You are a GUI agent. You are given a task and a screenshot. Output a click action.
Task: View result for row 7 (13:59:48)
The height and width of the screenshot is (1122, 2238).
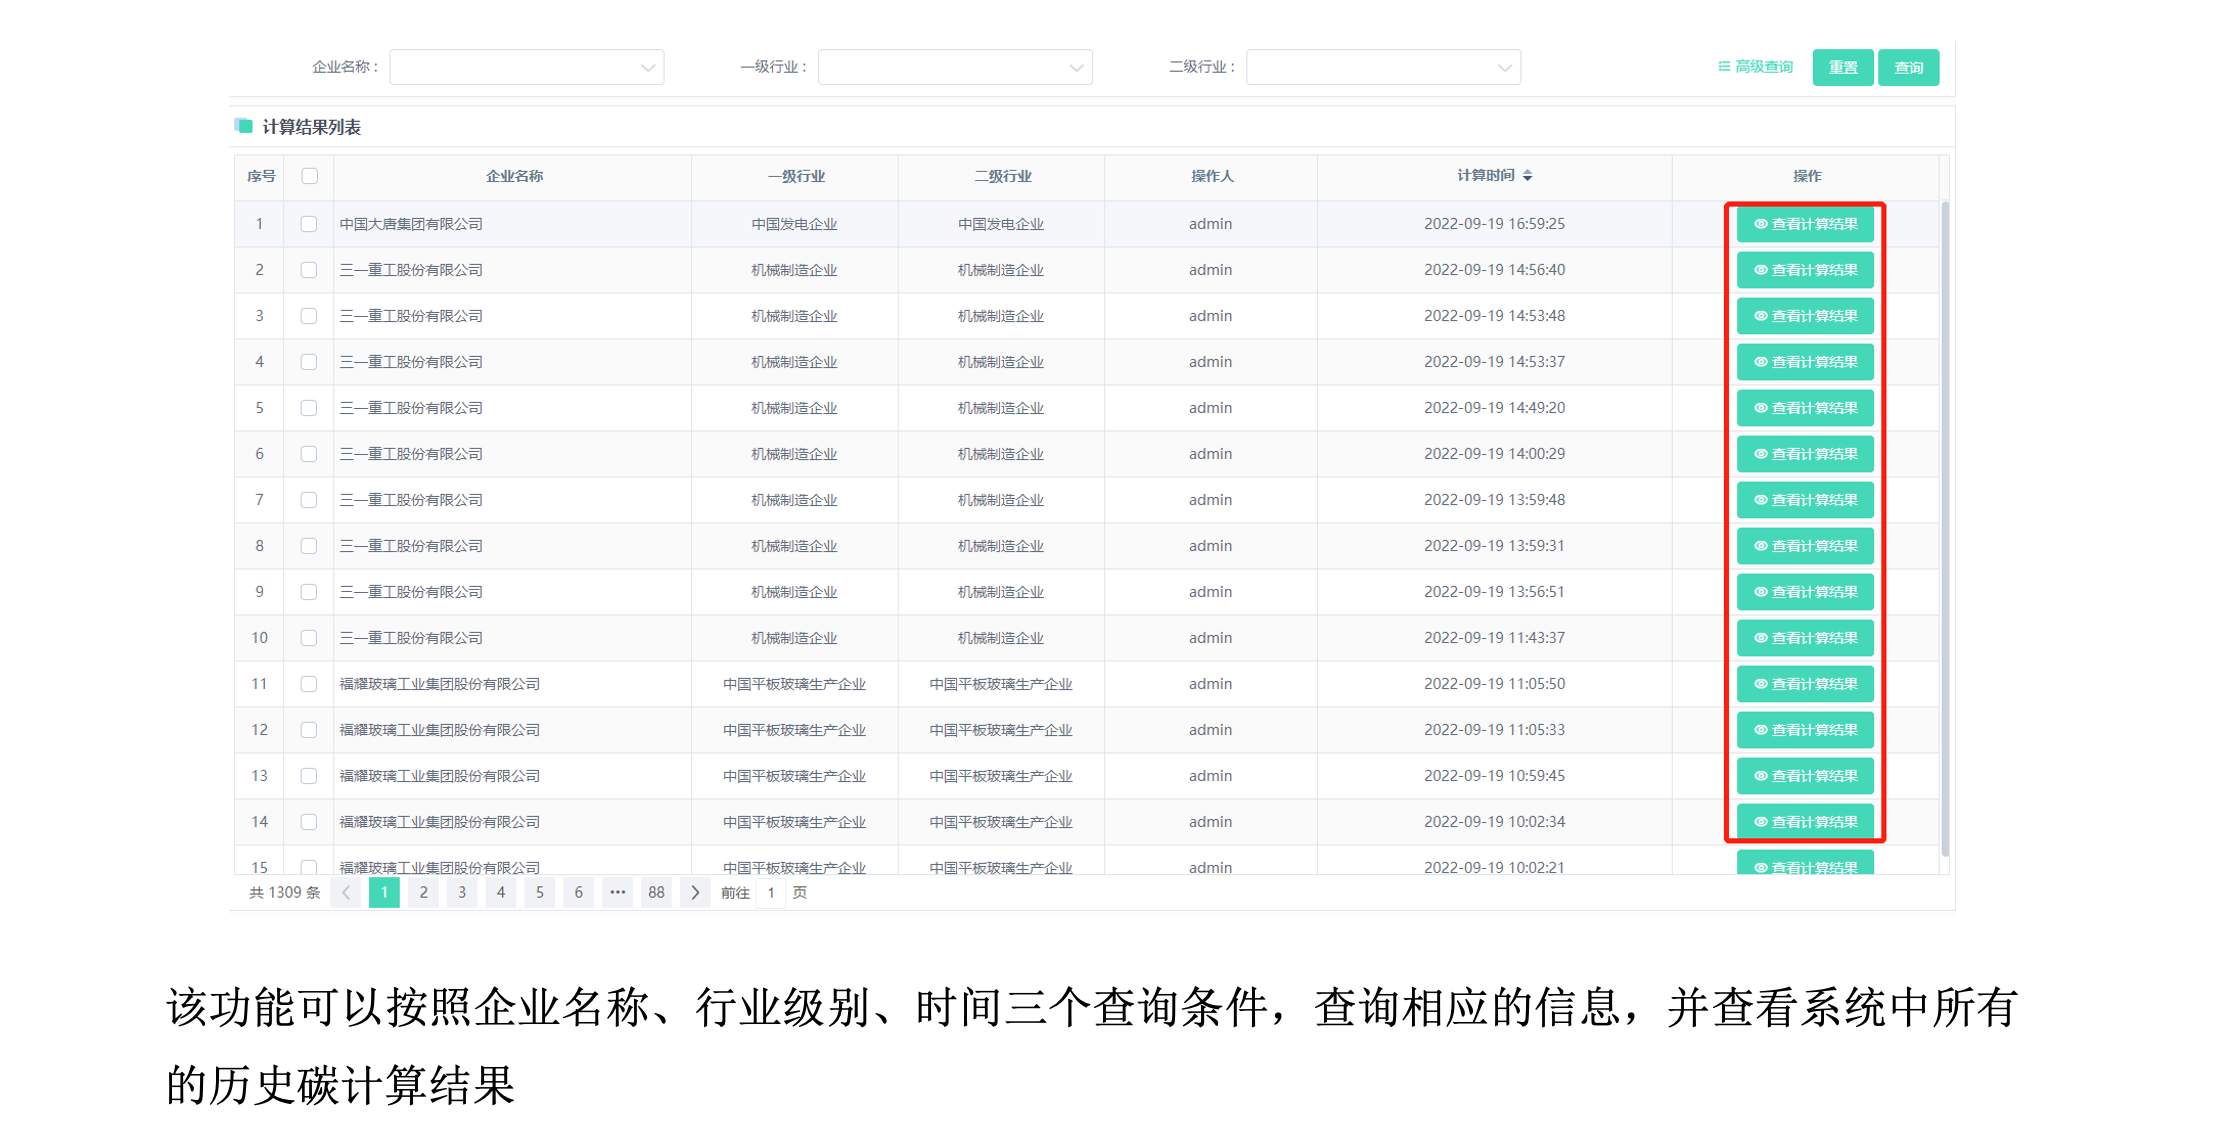tap(1805, 500)
